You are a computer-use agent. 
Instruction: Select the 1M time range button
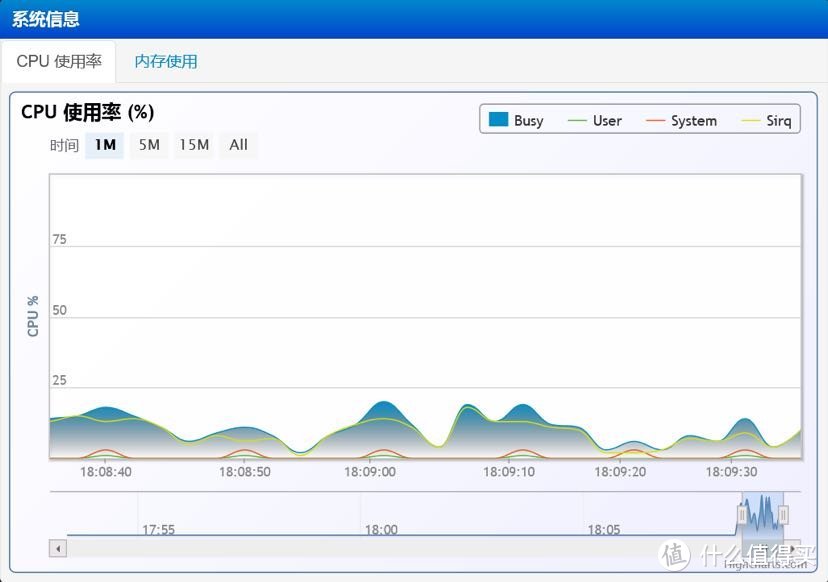click(x=105, y=145)
